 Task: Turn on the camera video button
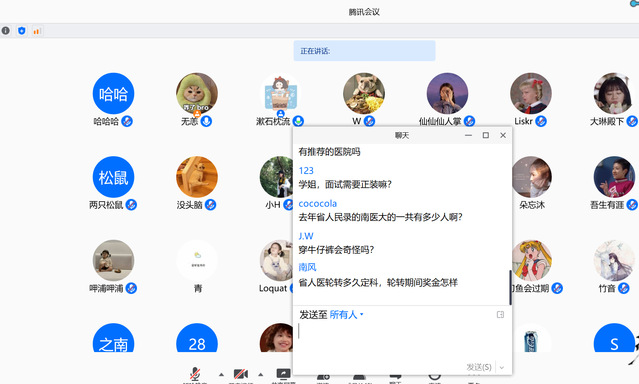click(240, 374)
